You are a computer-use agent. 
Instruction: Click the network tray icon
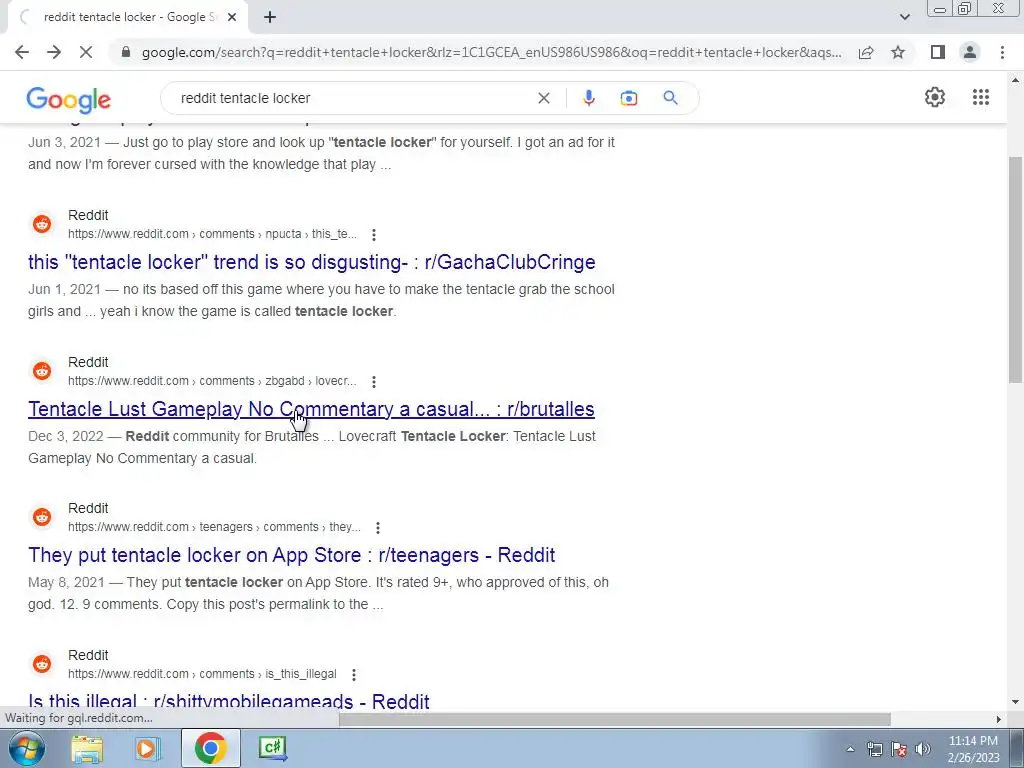click(875, 749)
